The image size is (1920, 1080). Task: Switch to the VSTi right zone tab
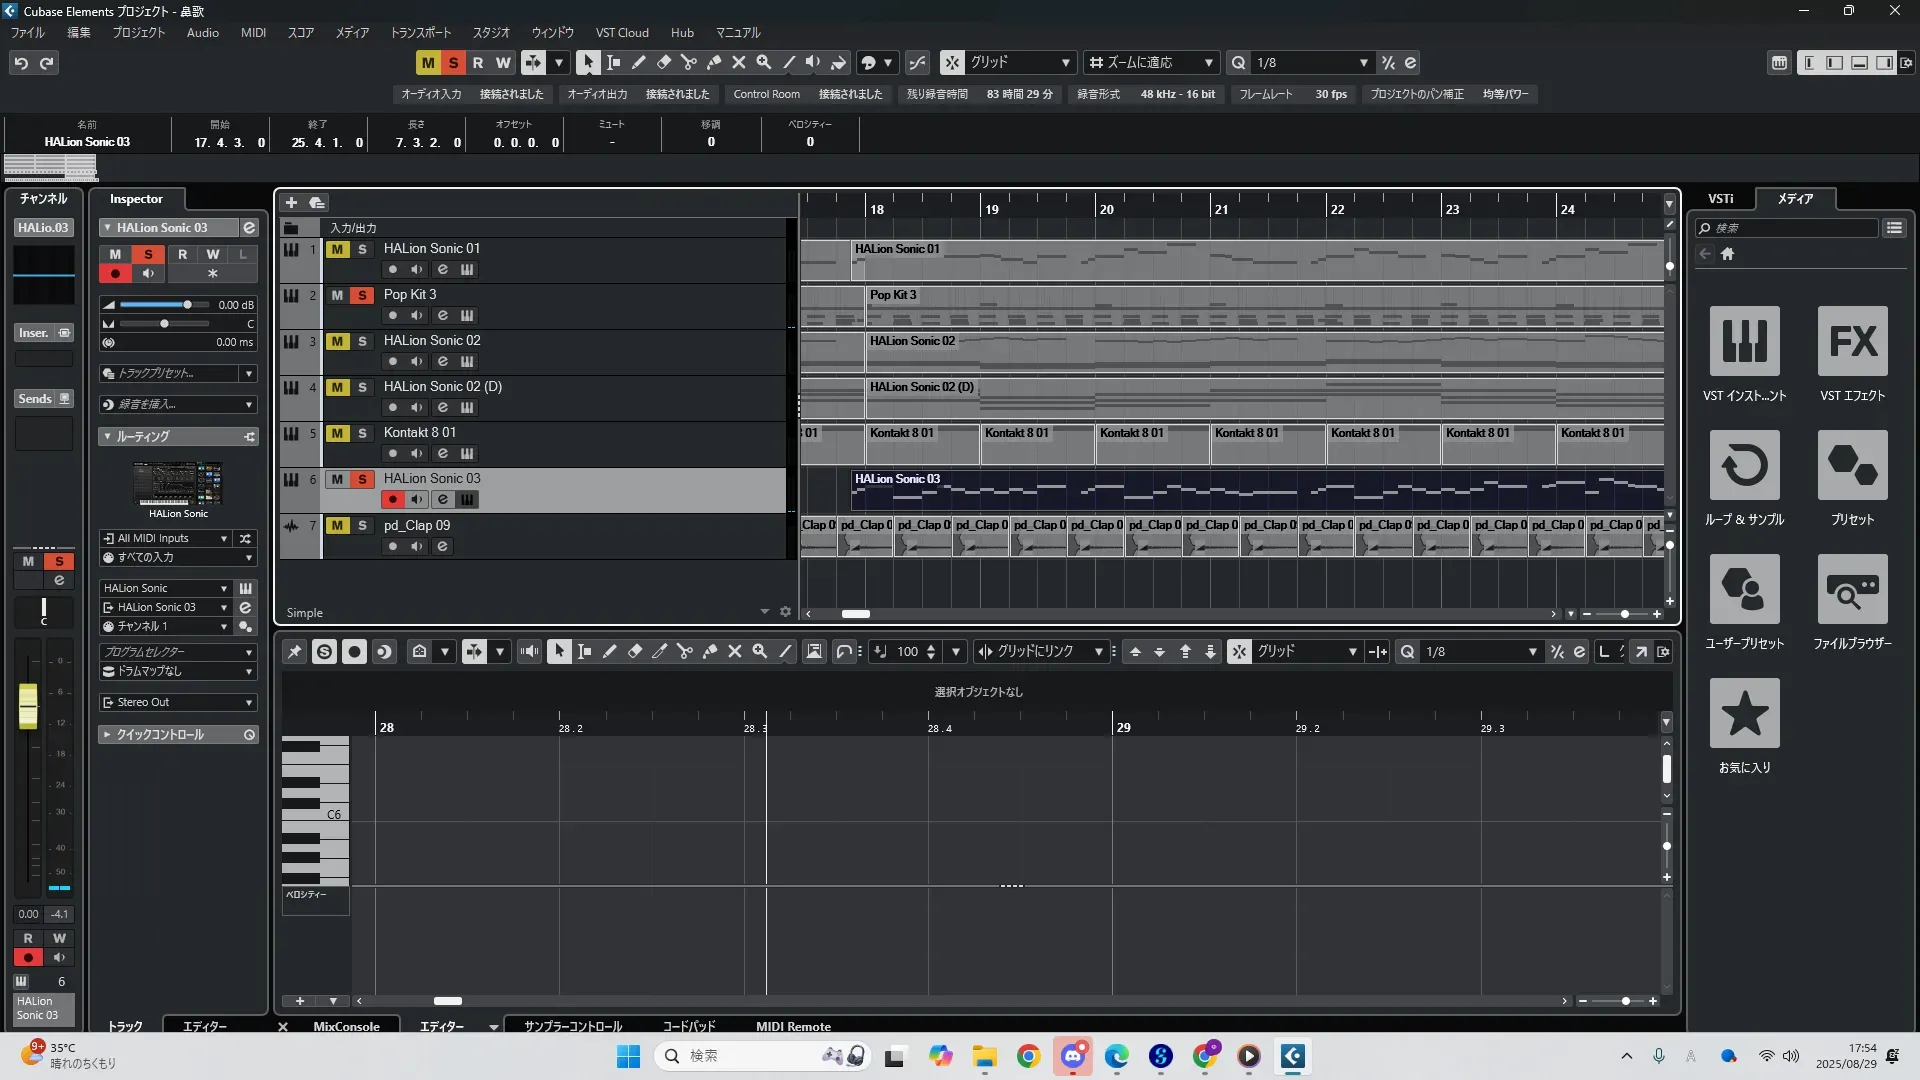click(1720, 198)
